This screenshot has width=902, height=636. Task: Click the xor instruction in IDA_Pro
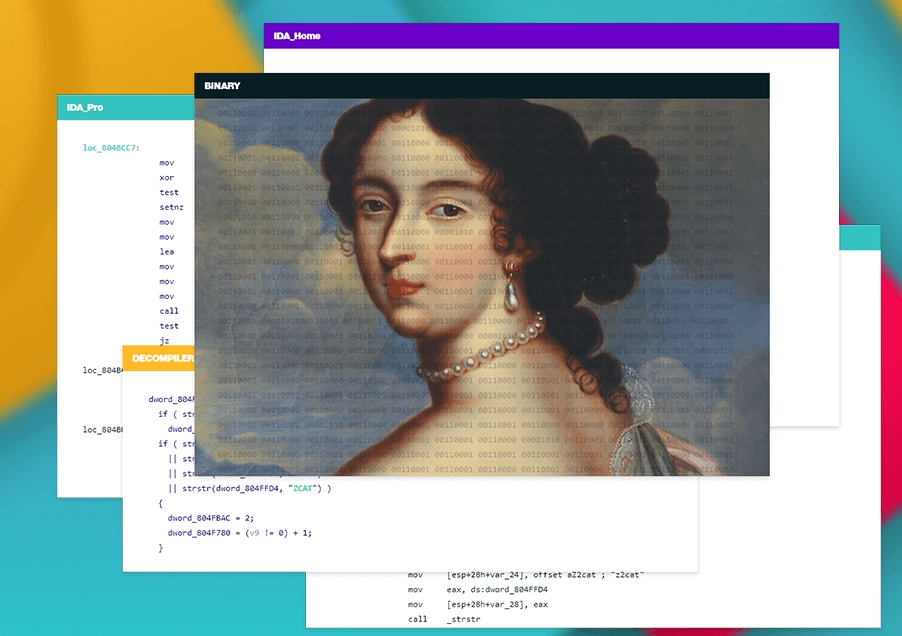[x=166, y=178]
